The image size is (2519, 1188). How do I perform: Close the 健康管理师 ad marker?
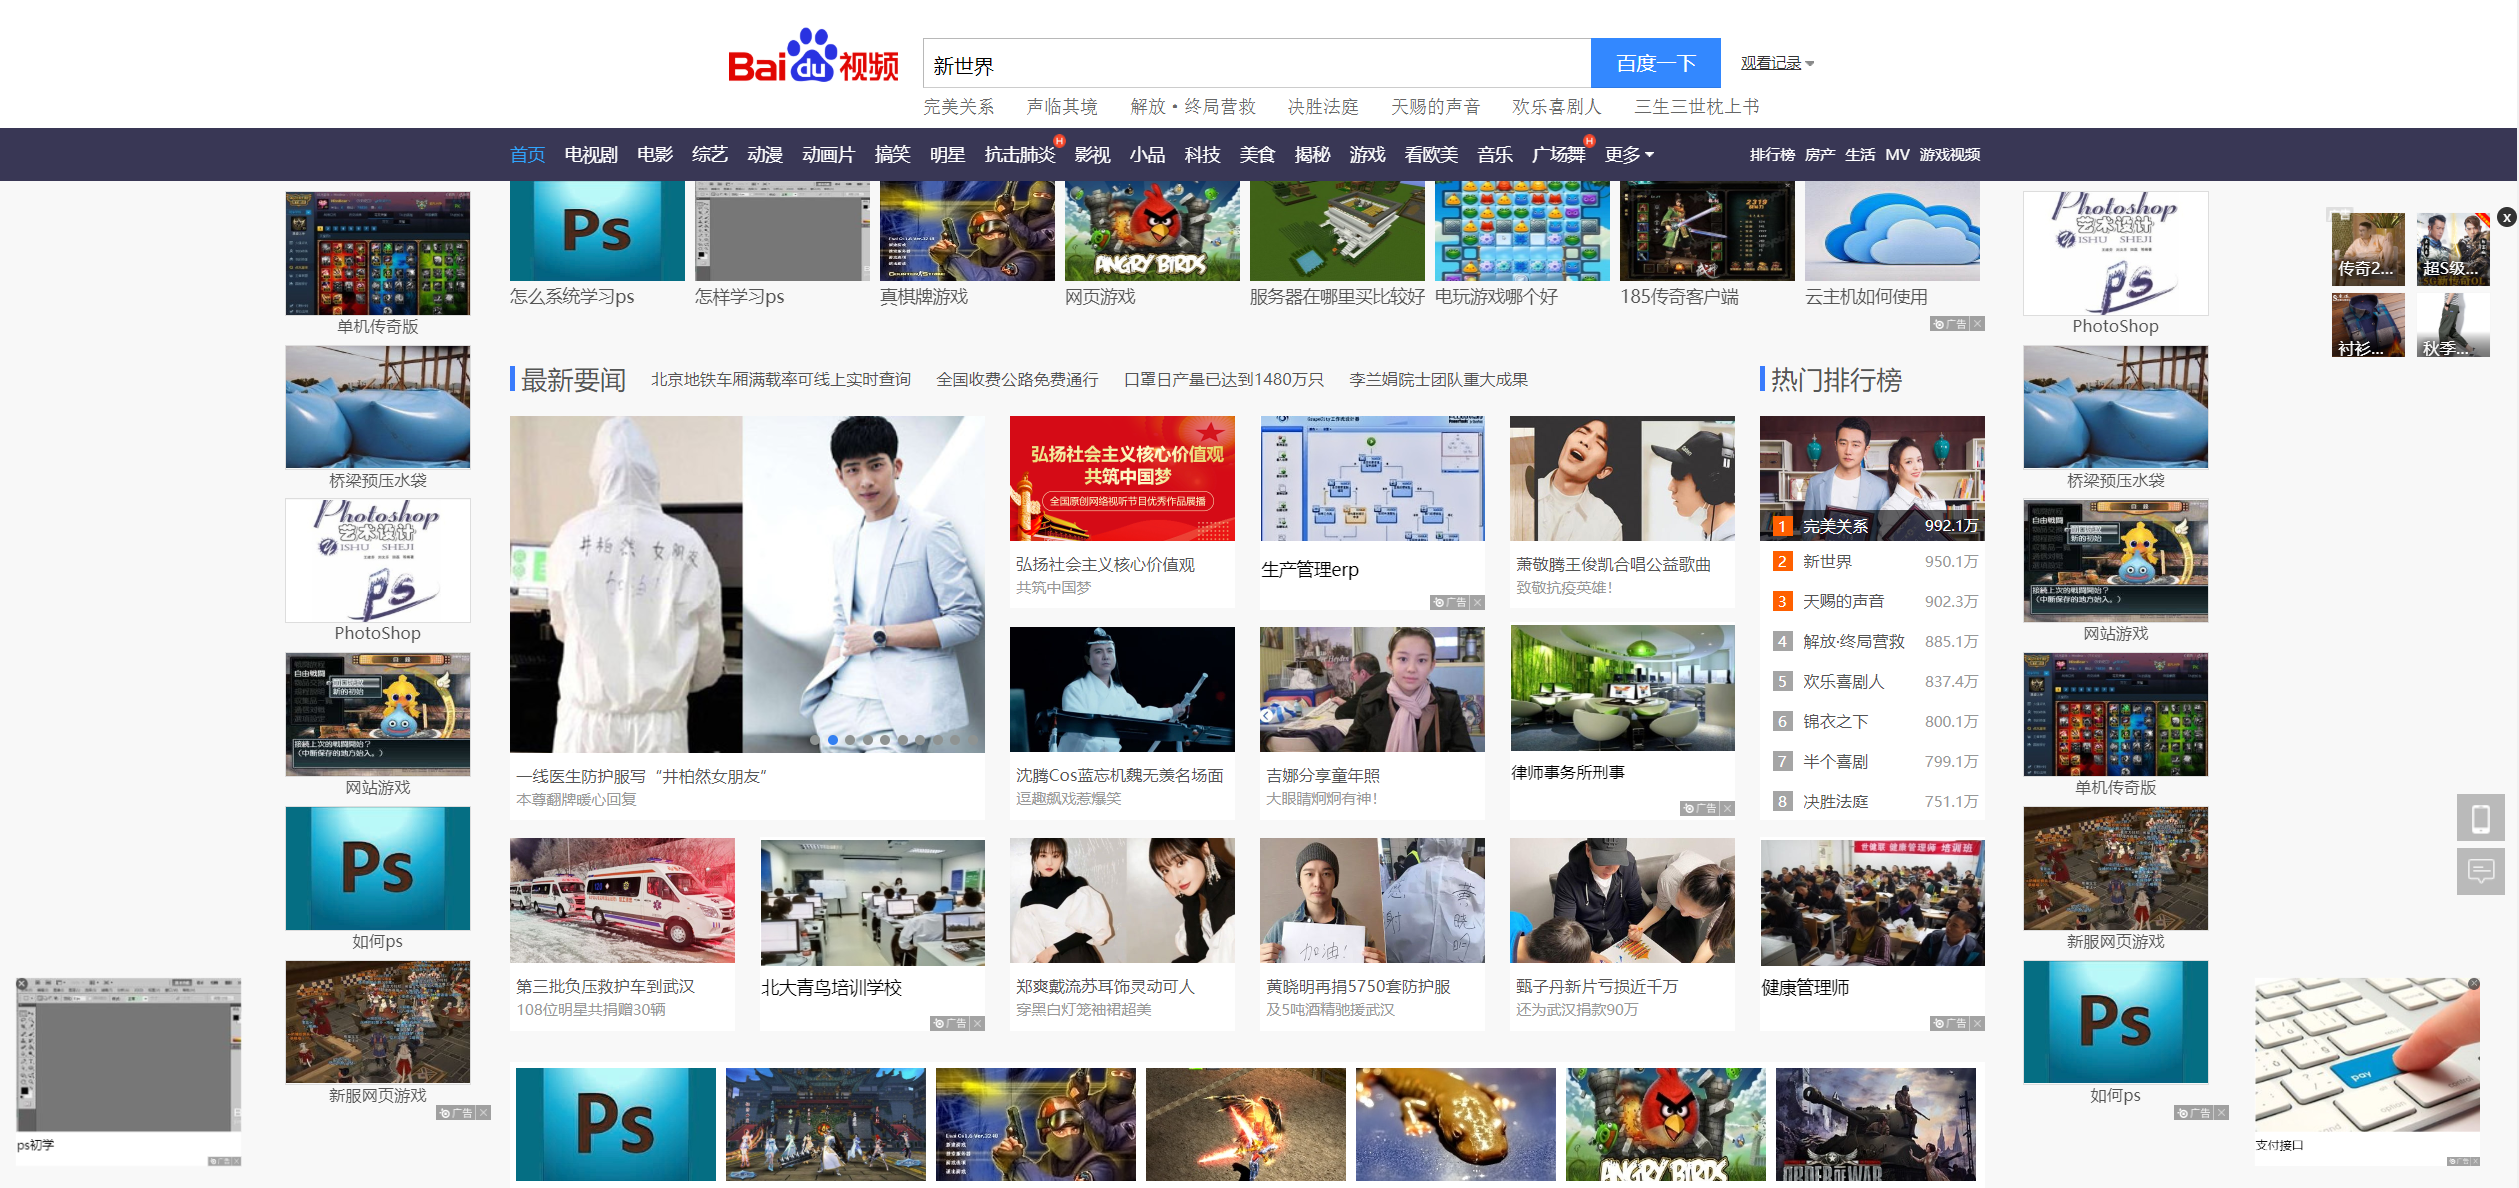[1978, 1023]
